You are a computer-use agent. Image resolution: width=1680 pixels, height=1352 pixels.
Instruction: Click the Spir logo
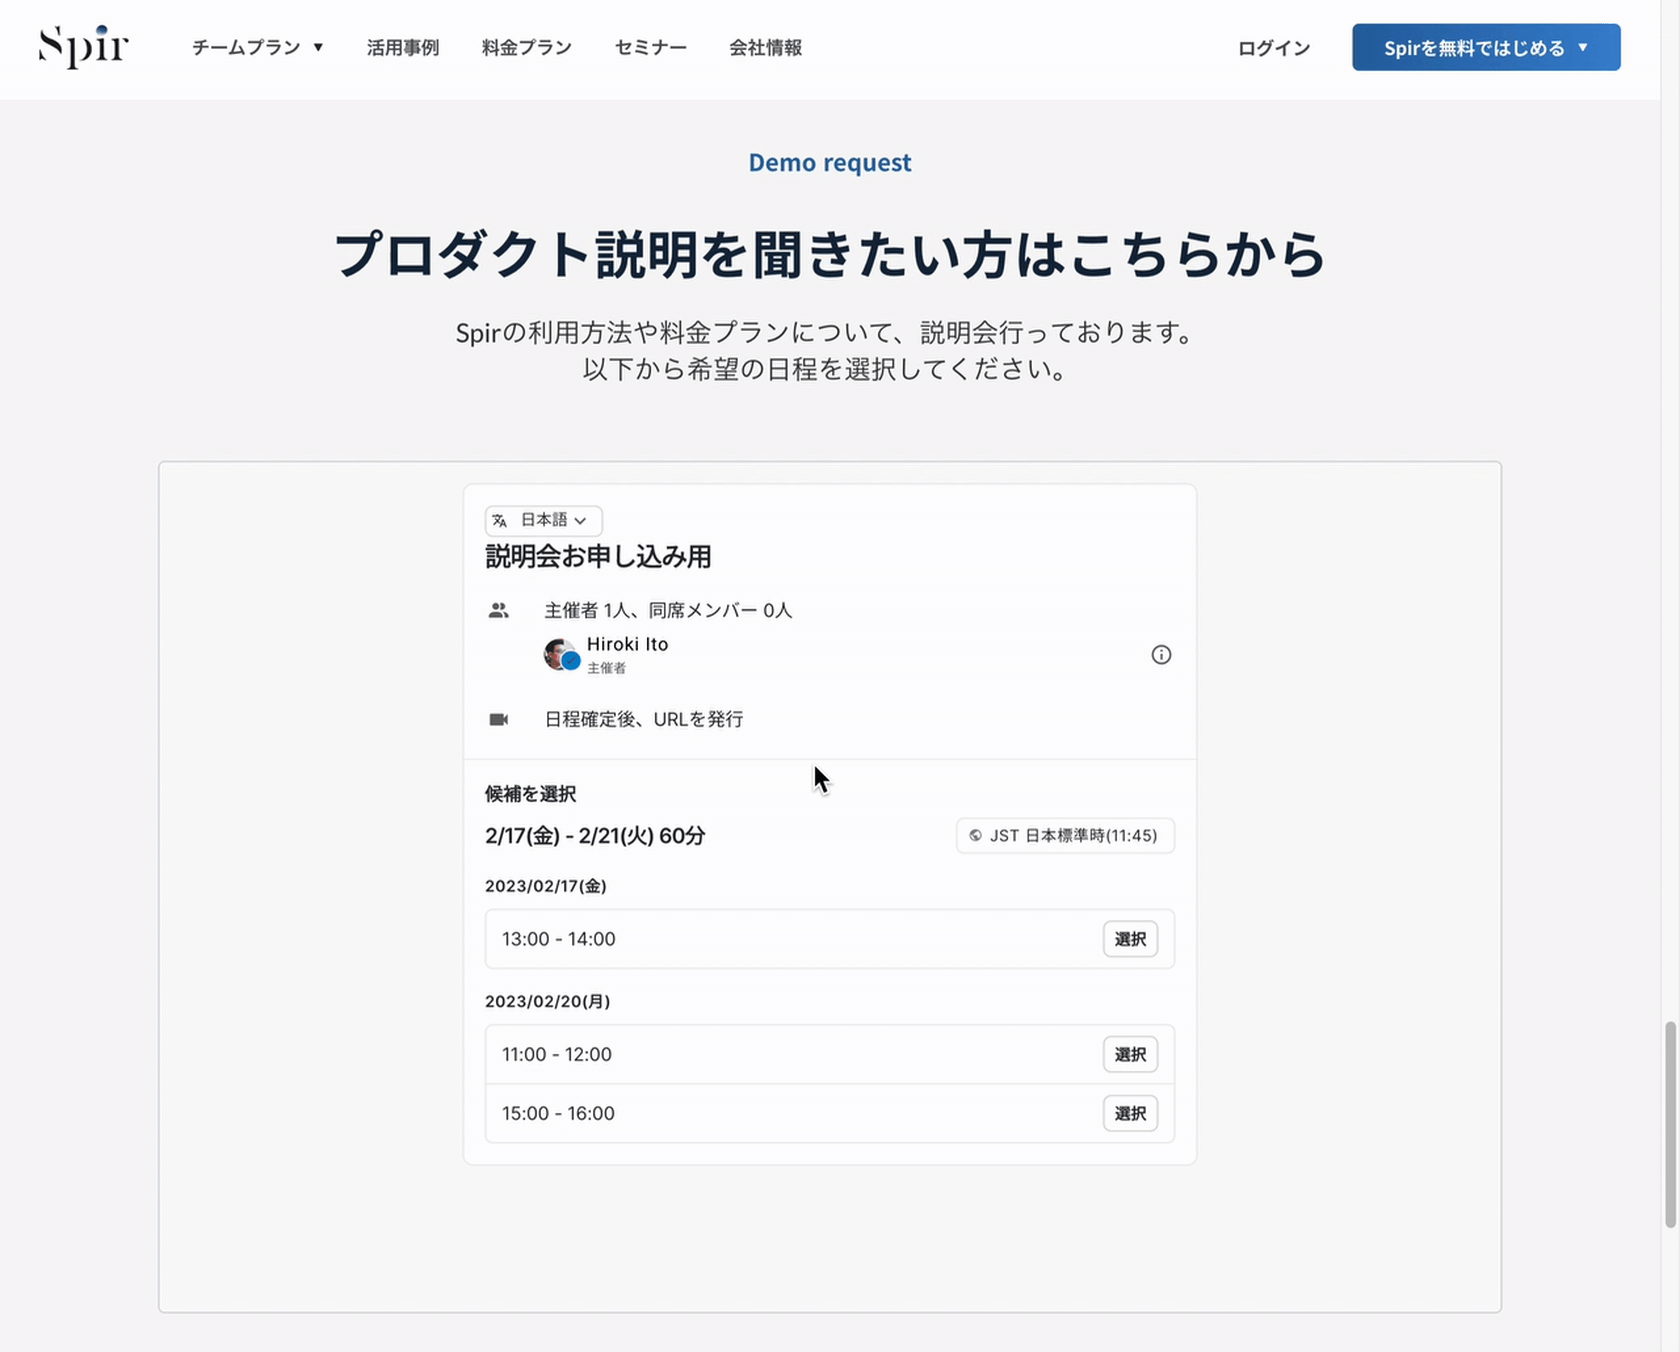pyautogui.click(x=84, y=47)
